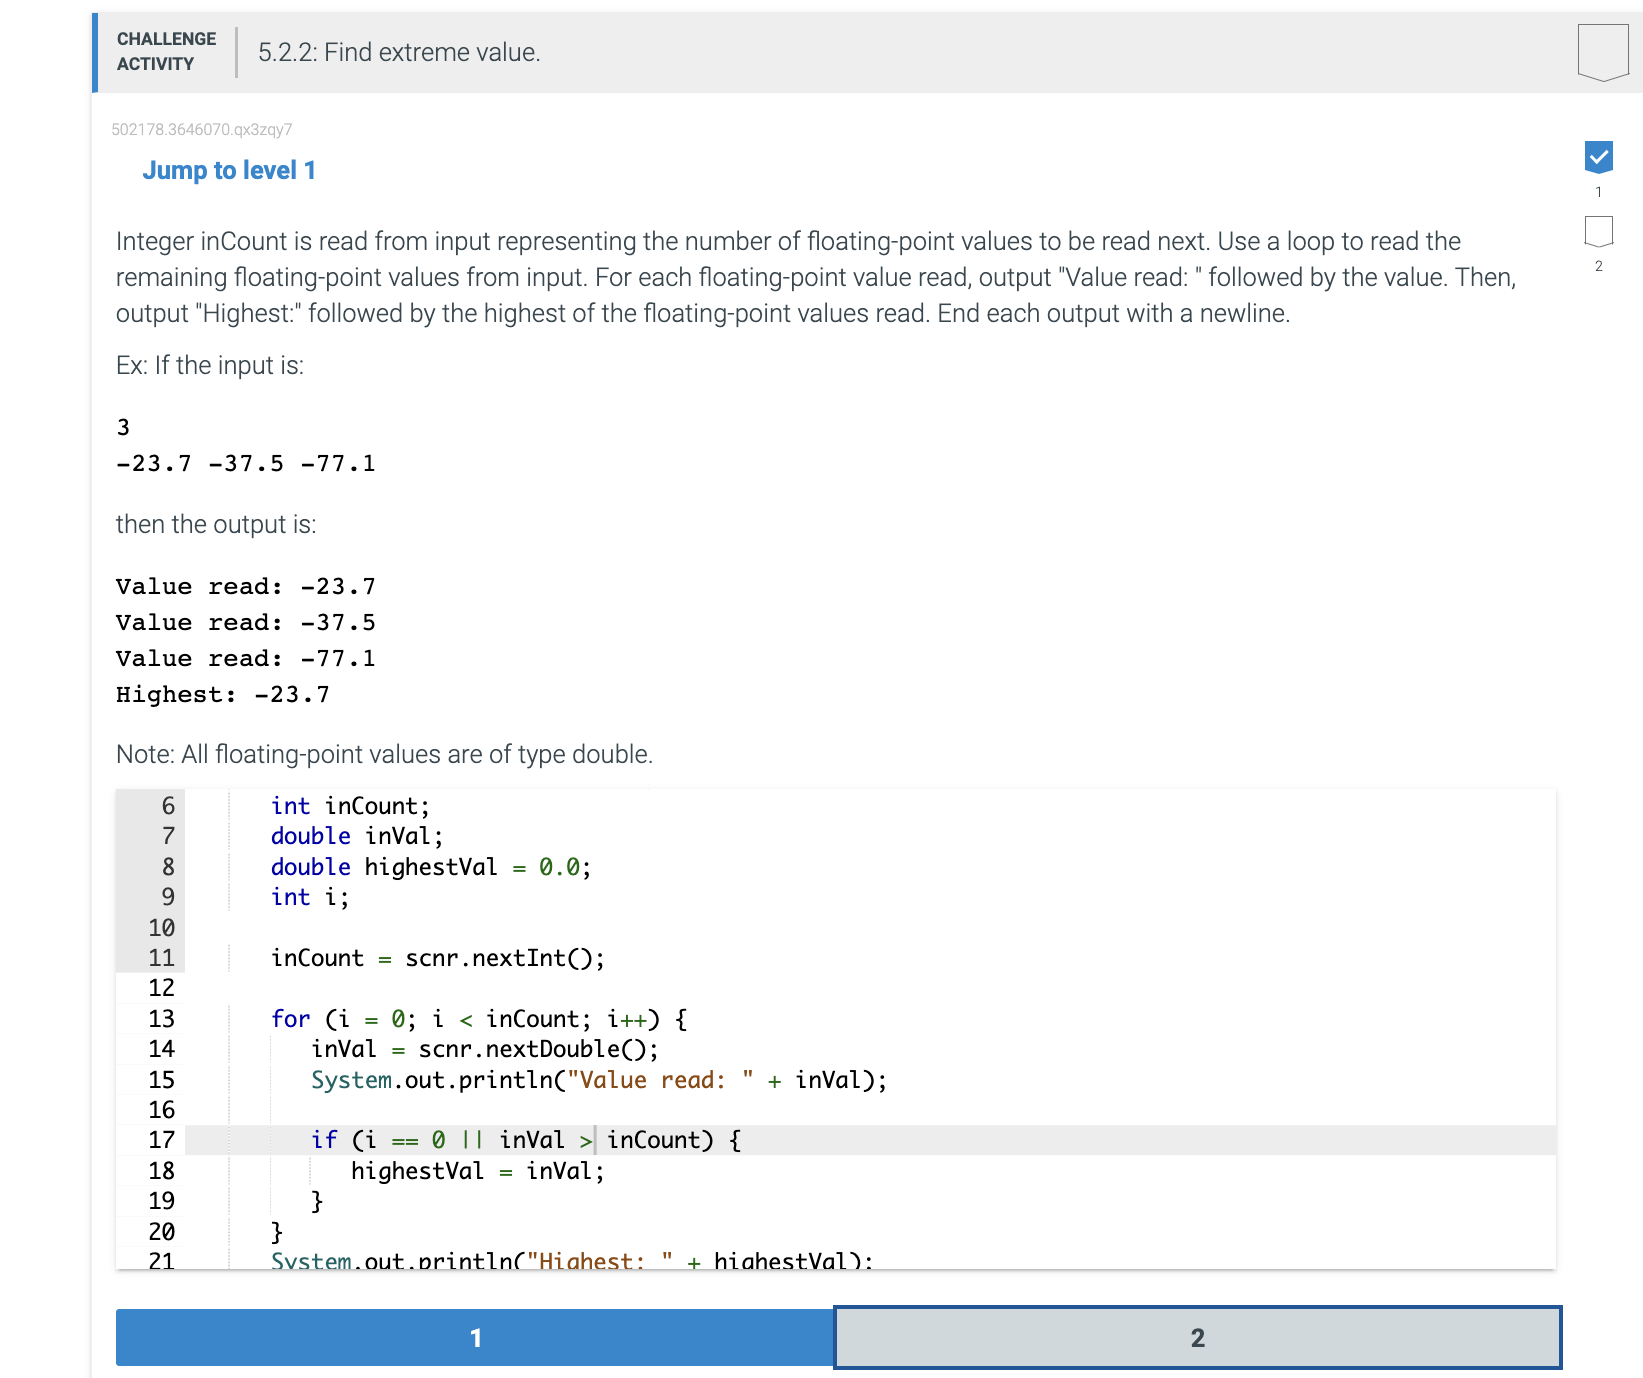Click the example input "-23.7 -37.5 -77.1"
Image resolution: width=1643 pixels, height=1378 pixels.
tap(245, 462)
